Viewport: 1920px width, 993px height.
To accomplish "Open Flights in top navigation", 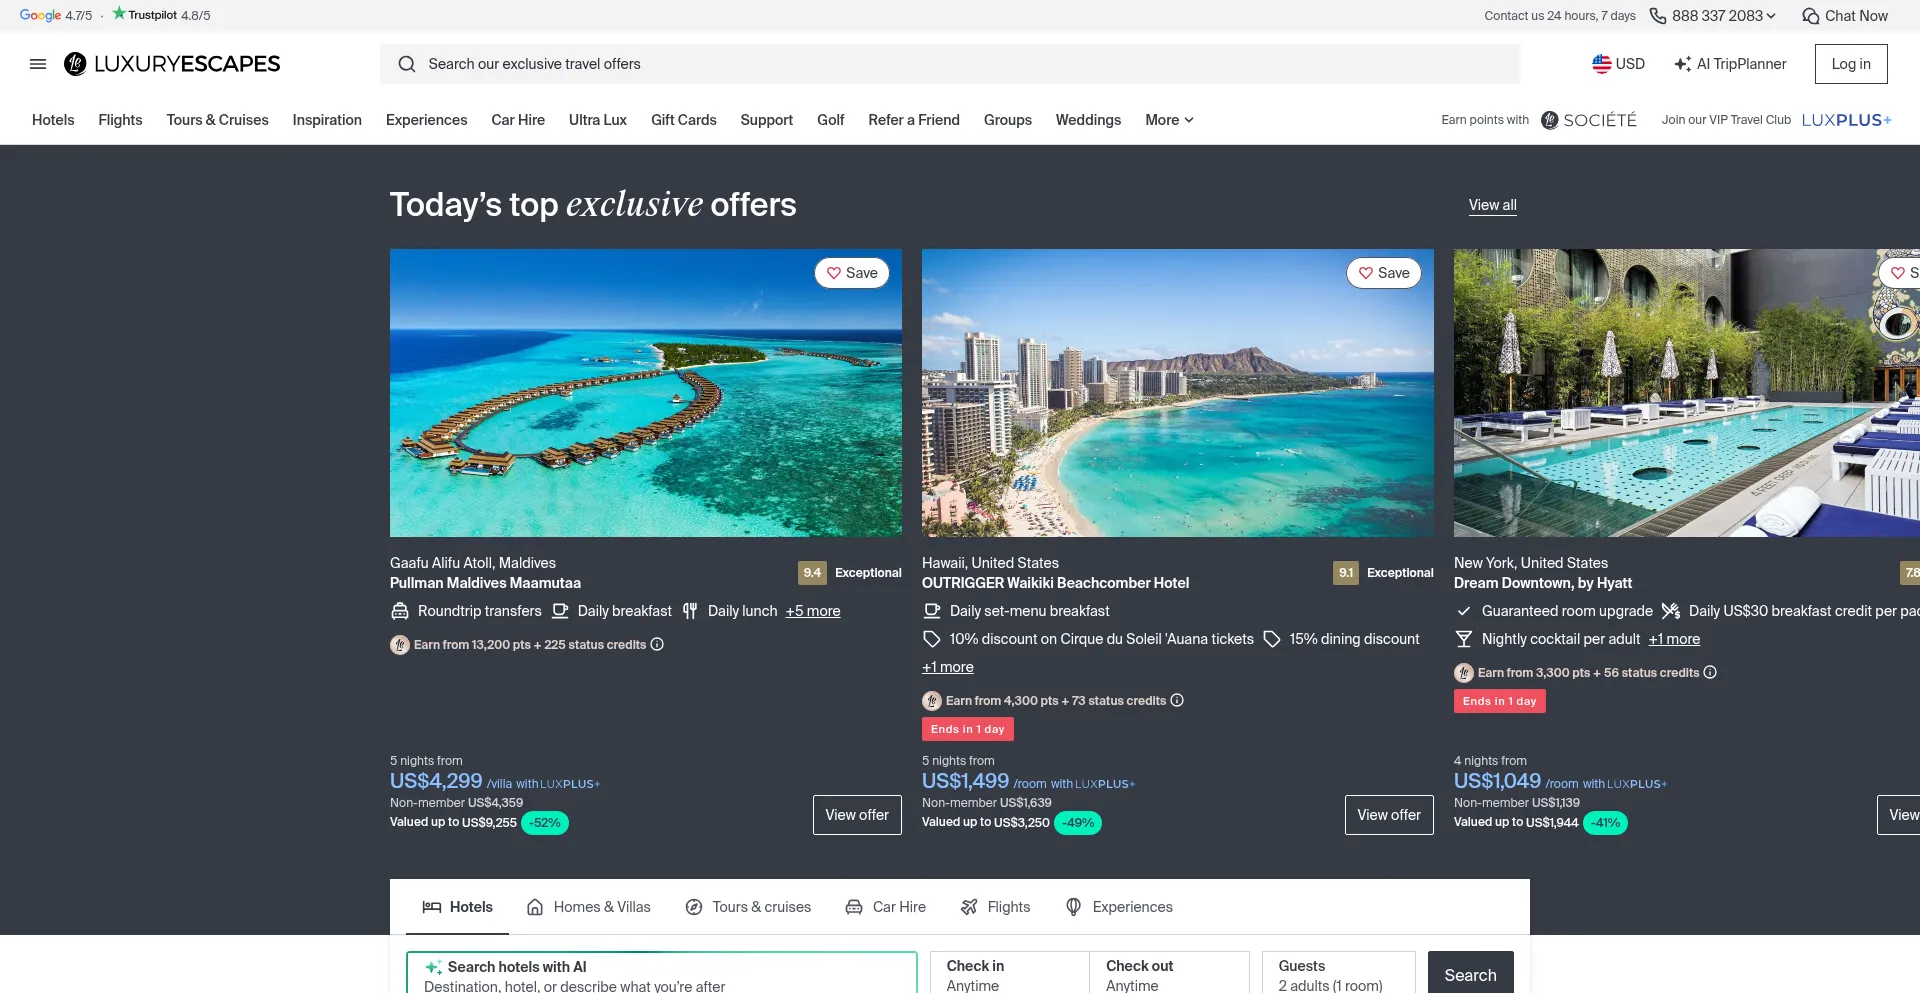I will (x=120, y=120).
